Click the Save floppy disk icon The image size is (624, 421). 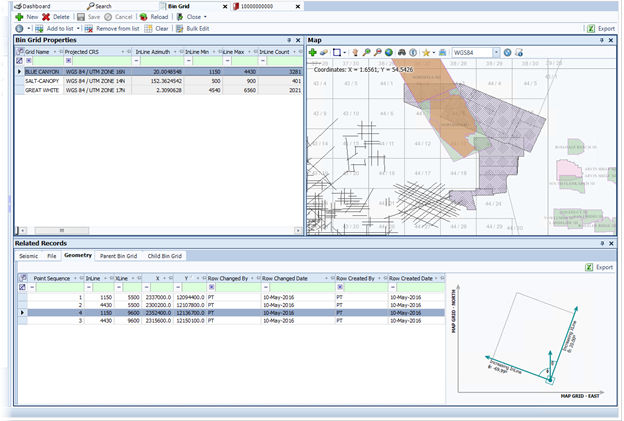[x=81, y=17]
